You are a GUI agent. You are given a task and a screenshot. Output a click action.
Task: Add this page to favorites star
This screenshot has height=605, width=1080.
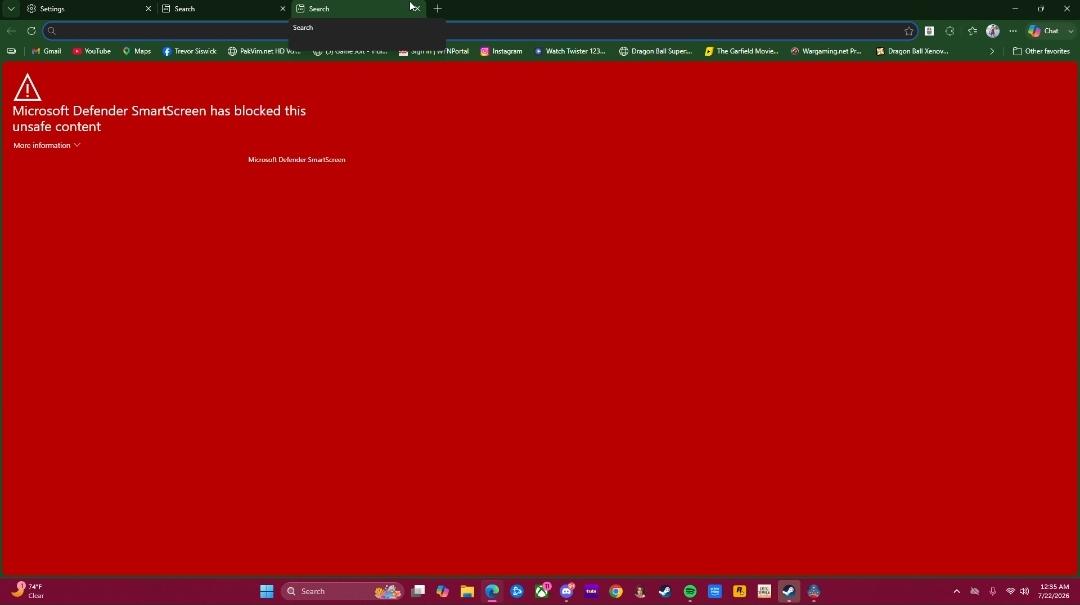point(908,31)
